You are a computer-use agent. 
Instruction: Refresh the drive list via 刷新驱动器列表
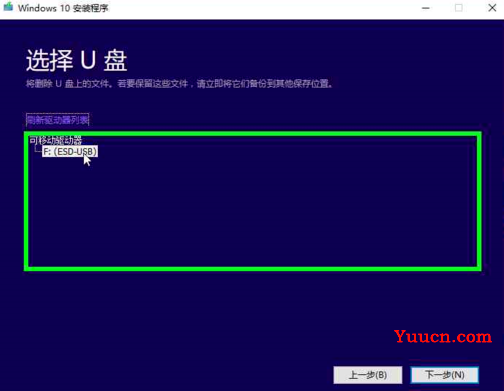click(57, 120)
